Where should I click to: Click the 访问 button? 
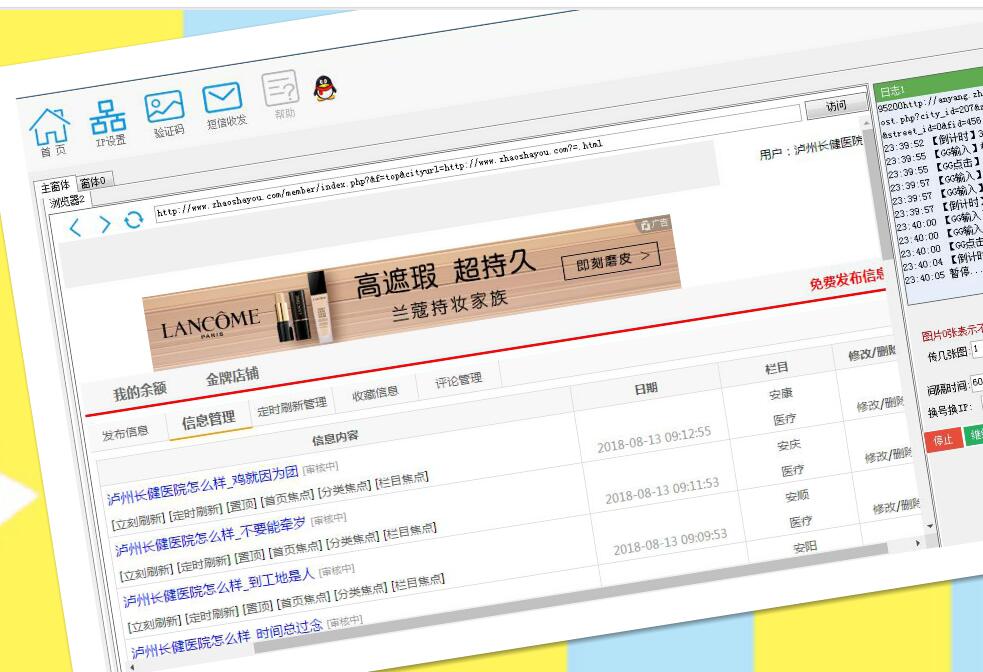(836, 105)
